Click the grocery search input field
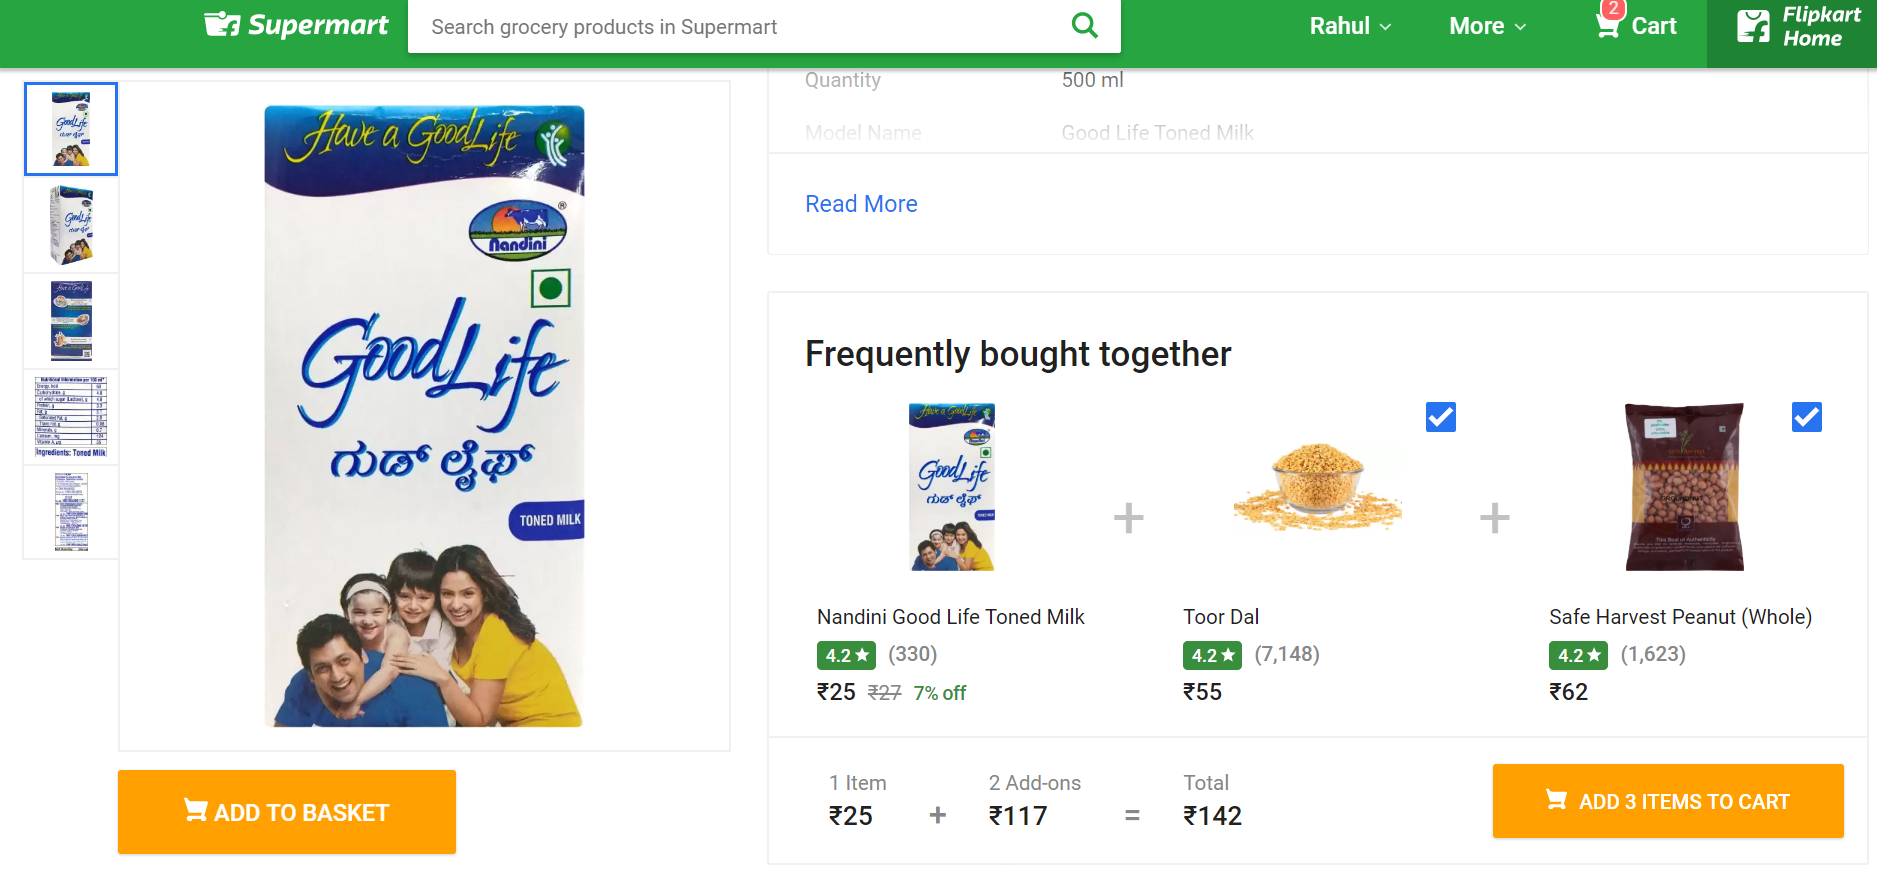The width and height of the screenshot is (1877, 872). pos(740,27)
